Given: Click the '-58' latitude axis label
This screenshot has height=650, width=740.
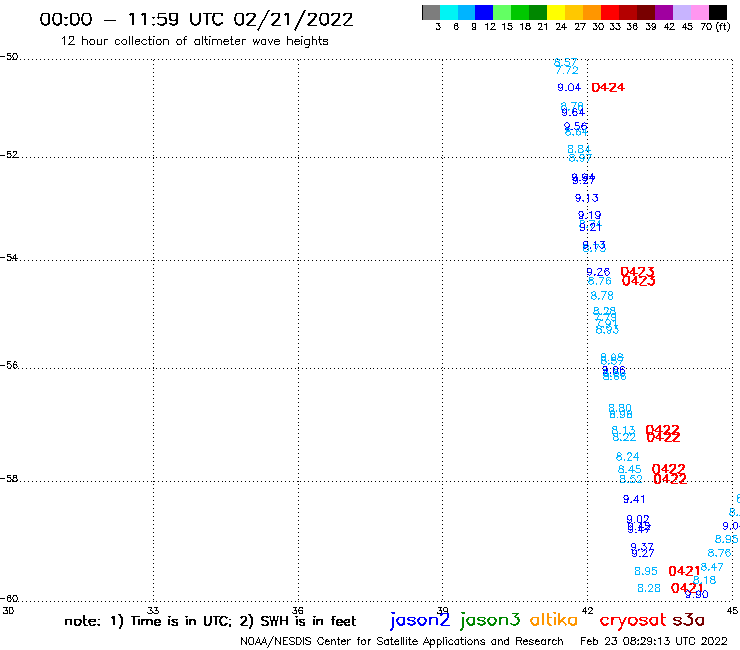Looking at the screenshot, I should coord(9,479).
